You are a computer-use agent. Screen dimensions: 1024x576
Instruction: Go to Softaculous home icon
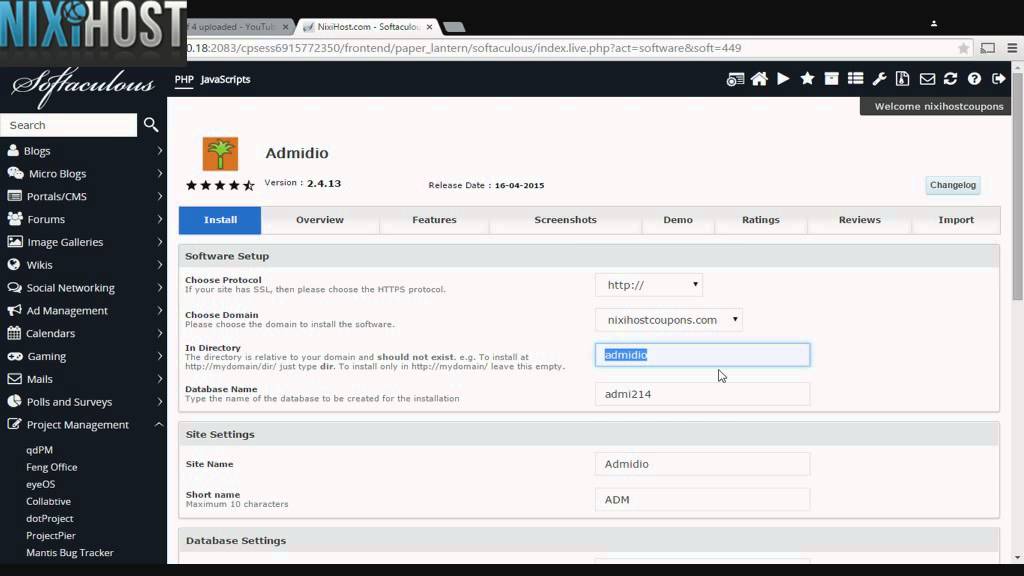[x=759, y=79]
